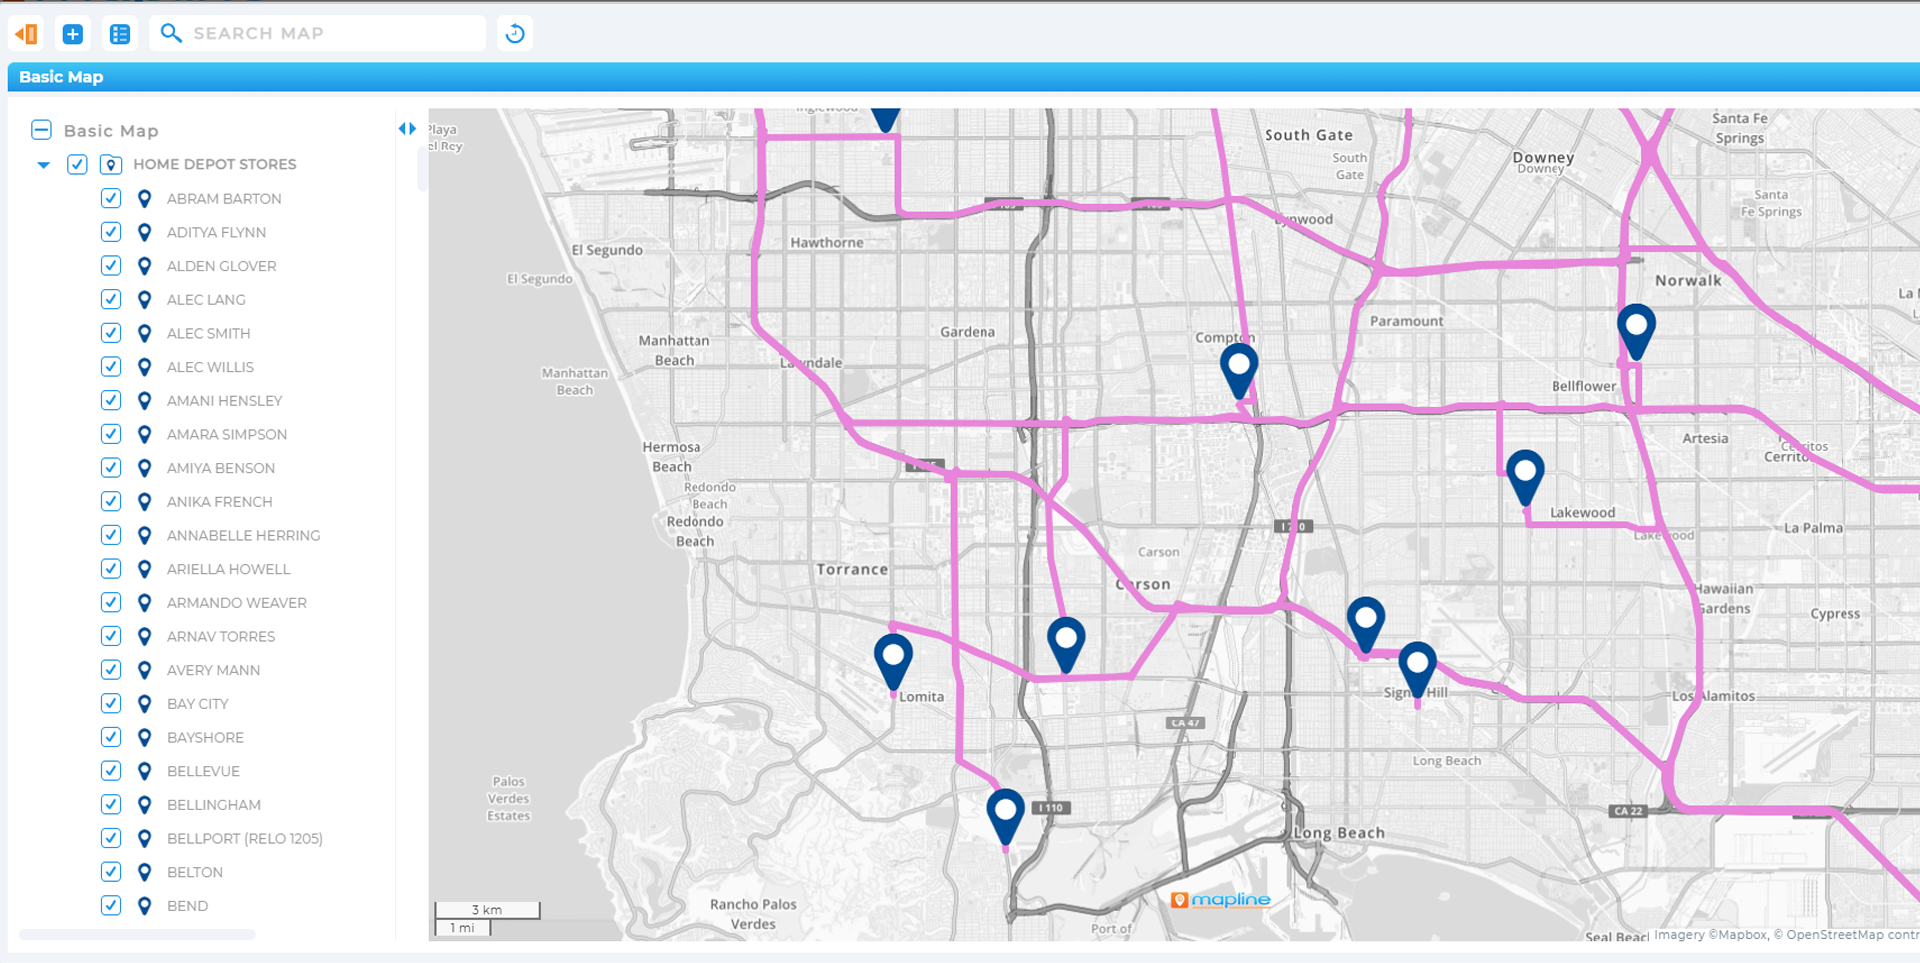Toggle the panel width arrows
1920x963 pixels.
[407, 128]
